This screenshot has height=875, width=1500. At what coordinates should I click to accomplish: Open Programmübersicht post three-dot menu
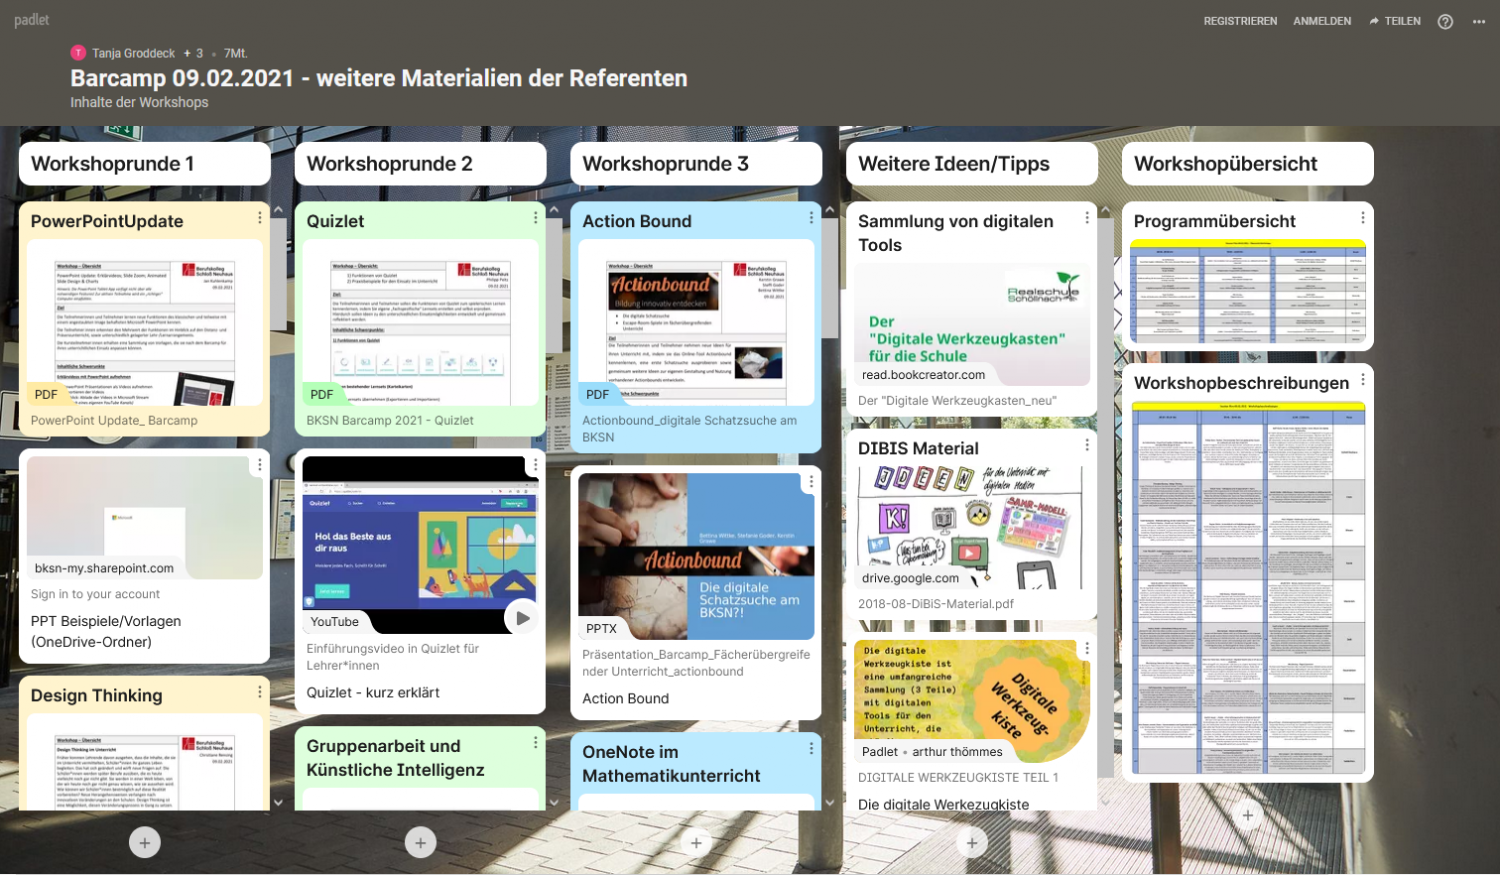1362,218
